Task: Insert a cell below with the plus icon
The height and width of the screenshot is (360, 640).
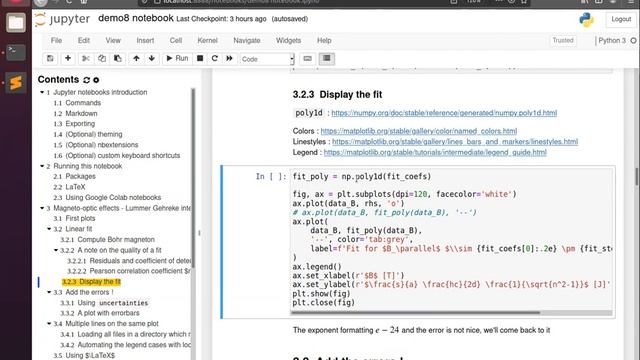Action: [x=68, y=58]
